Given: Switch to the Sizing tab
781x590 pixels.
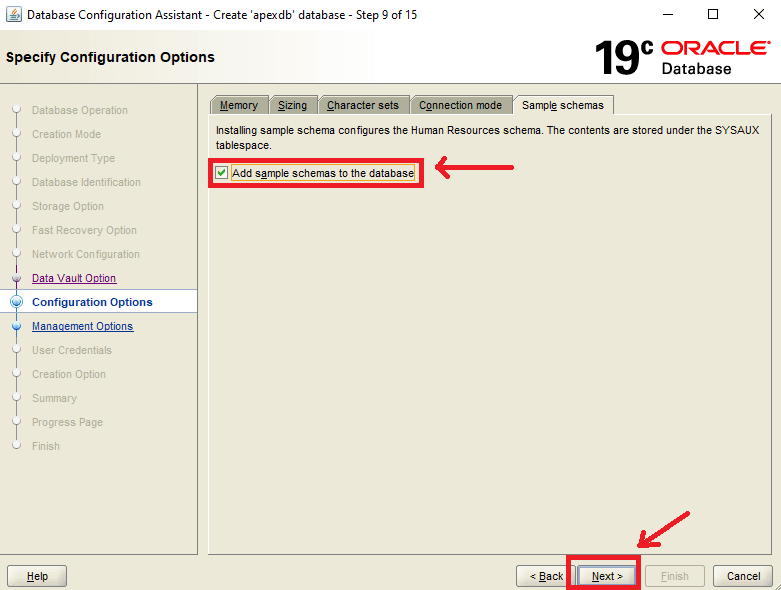Looking at the screenshot, I should pyautogui.click(x=292, y=105).
